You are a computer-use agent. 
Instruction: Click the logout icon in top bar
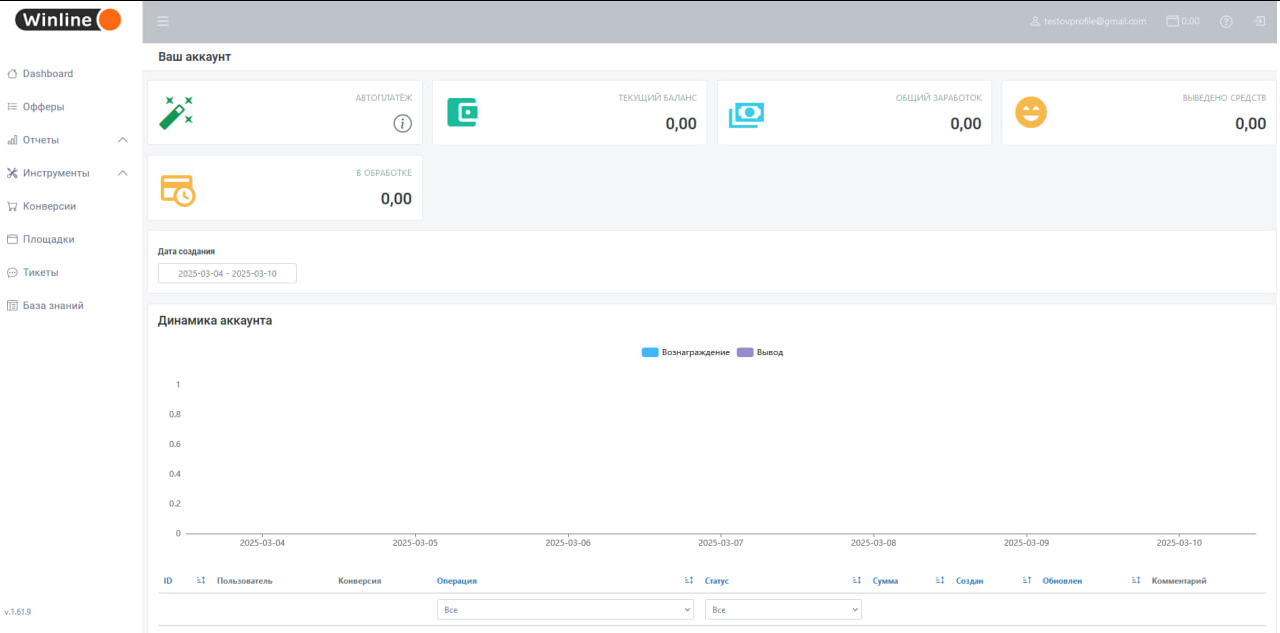tap(1259, 21)
